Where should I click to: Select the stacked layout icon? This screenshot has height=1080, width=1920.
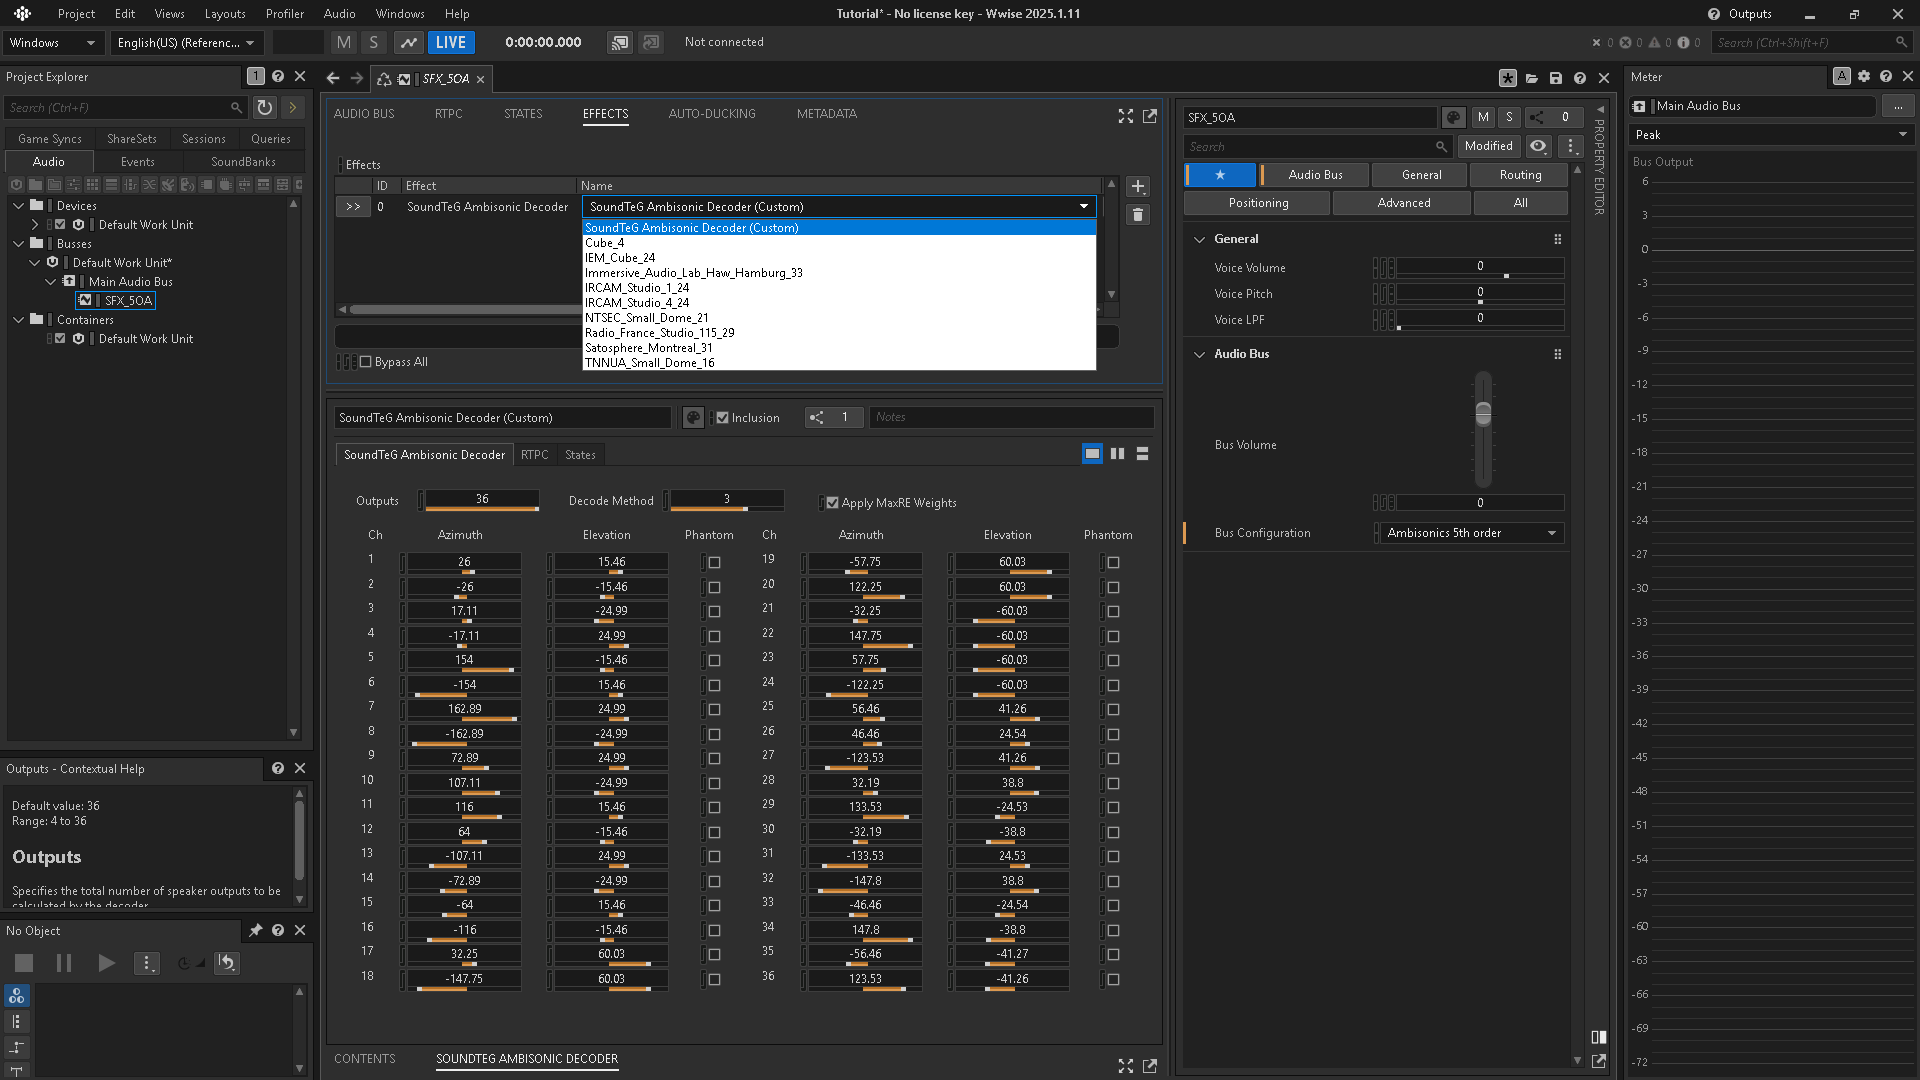click(1142, 454)
